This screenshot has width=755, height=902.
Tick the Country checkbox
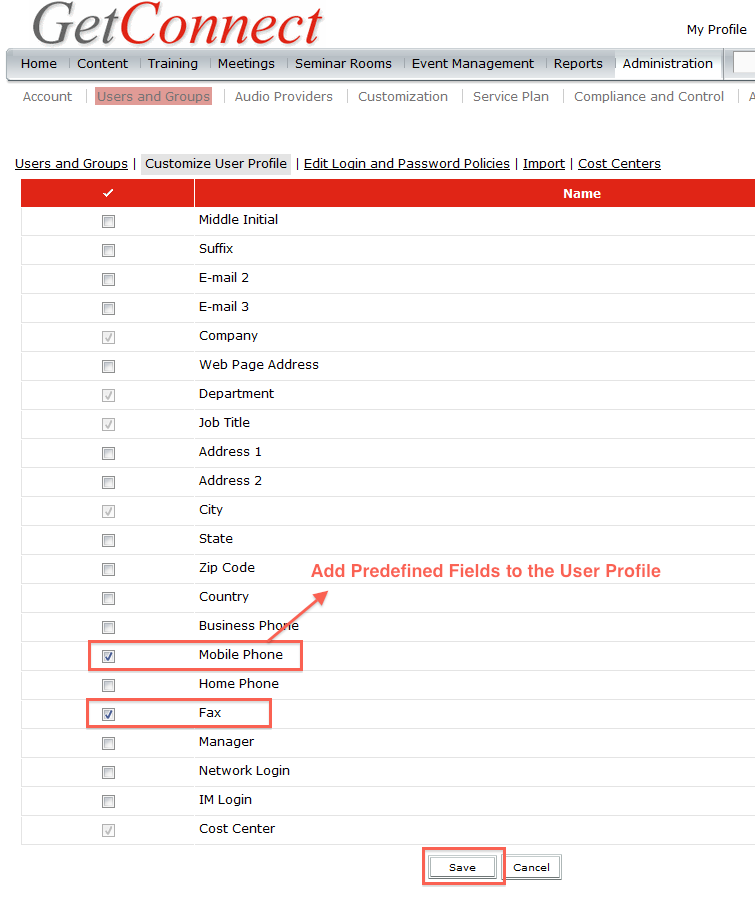point(108,598)
